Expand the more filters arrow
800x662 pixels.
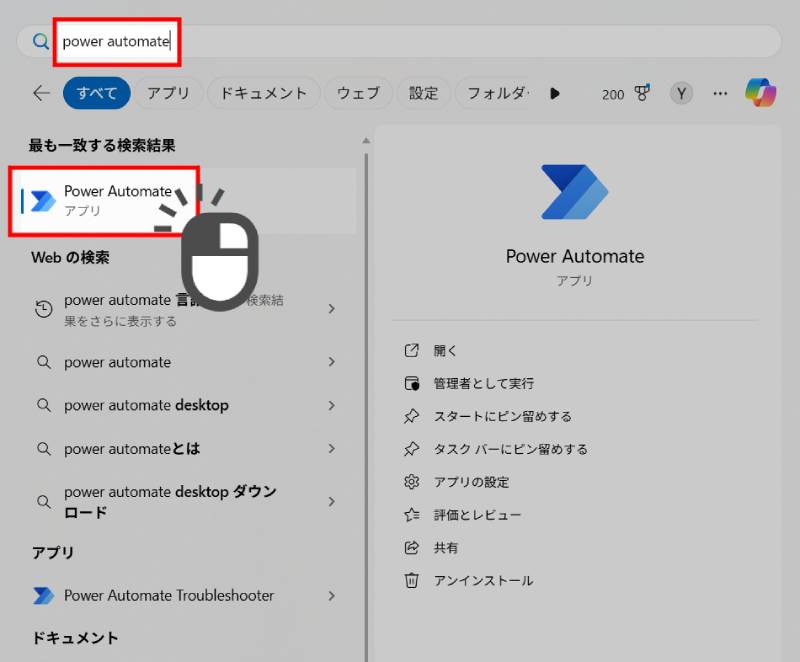555,93
